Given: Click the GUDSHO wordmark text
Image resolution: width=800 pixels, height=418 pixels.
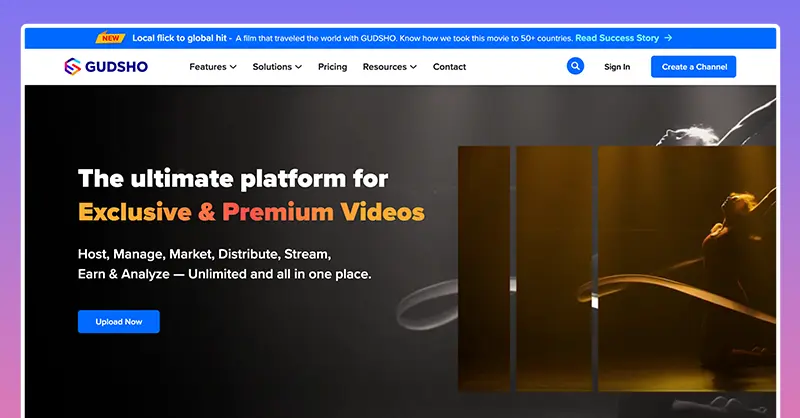Looking at the screenshot, I should click(x=116, y=67).
